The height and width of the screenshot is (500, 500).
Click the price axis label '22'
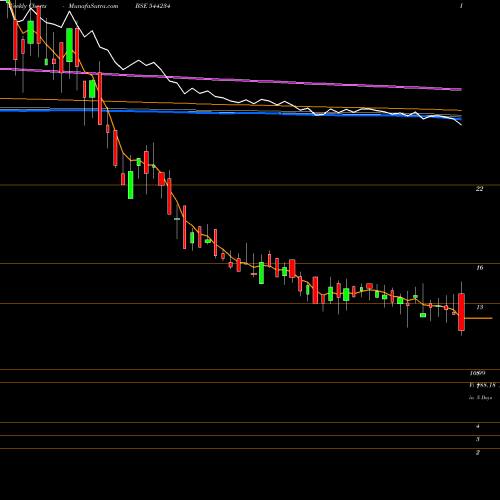[x=479, y=189]
